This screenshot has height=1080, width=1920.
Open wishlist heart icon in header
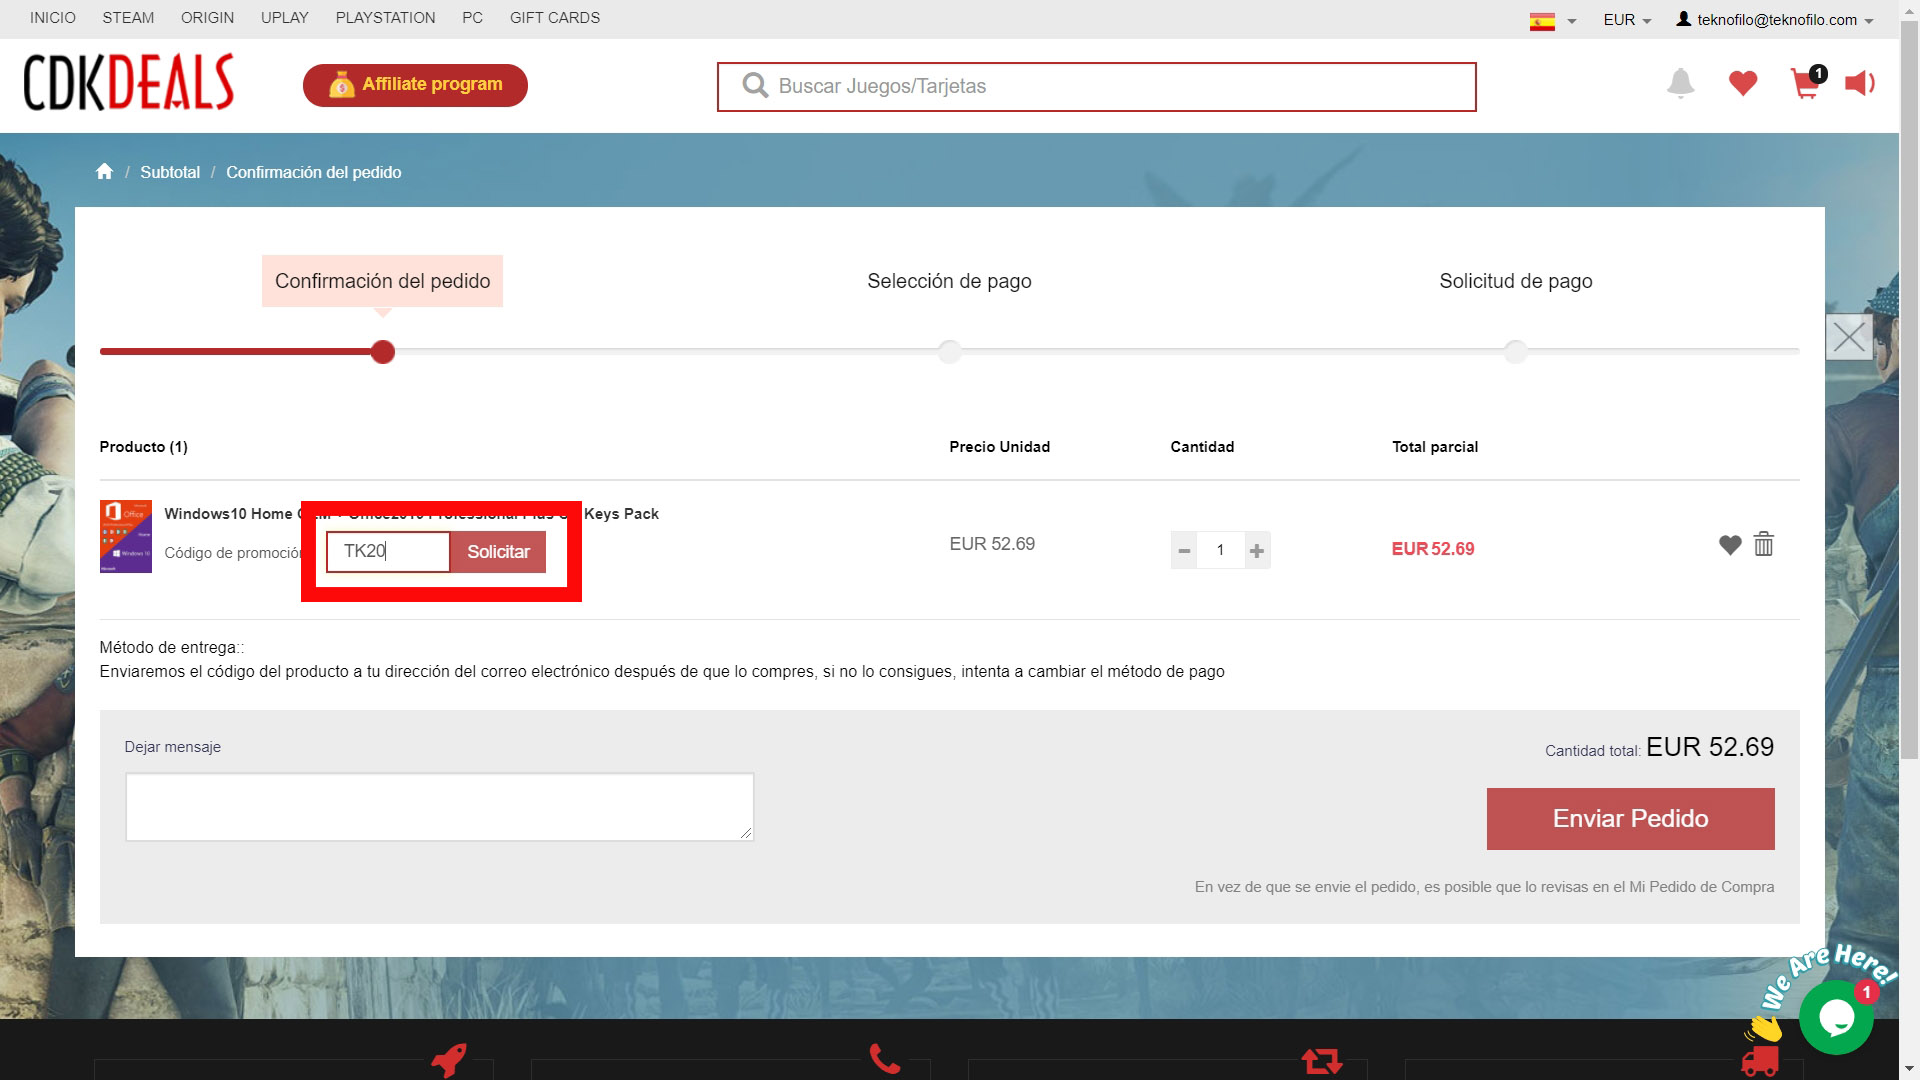point(1743,84)
